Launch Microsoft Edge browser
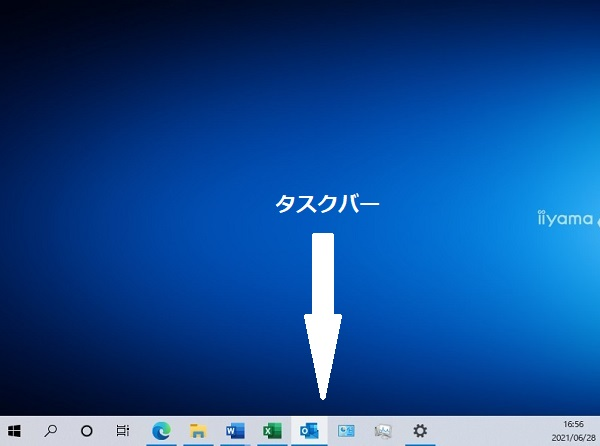This screenshot has width=600, height=446. pyautogui.click(x=161, y=431)
